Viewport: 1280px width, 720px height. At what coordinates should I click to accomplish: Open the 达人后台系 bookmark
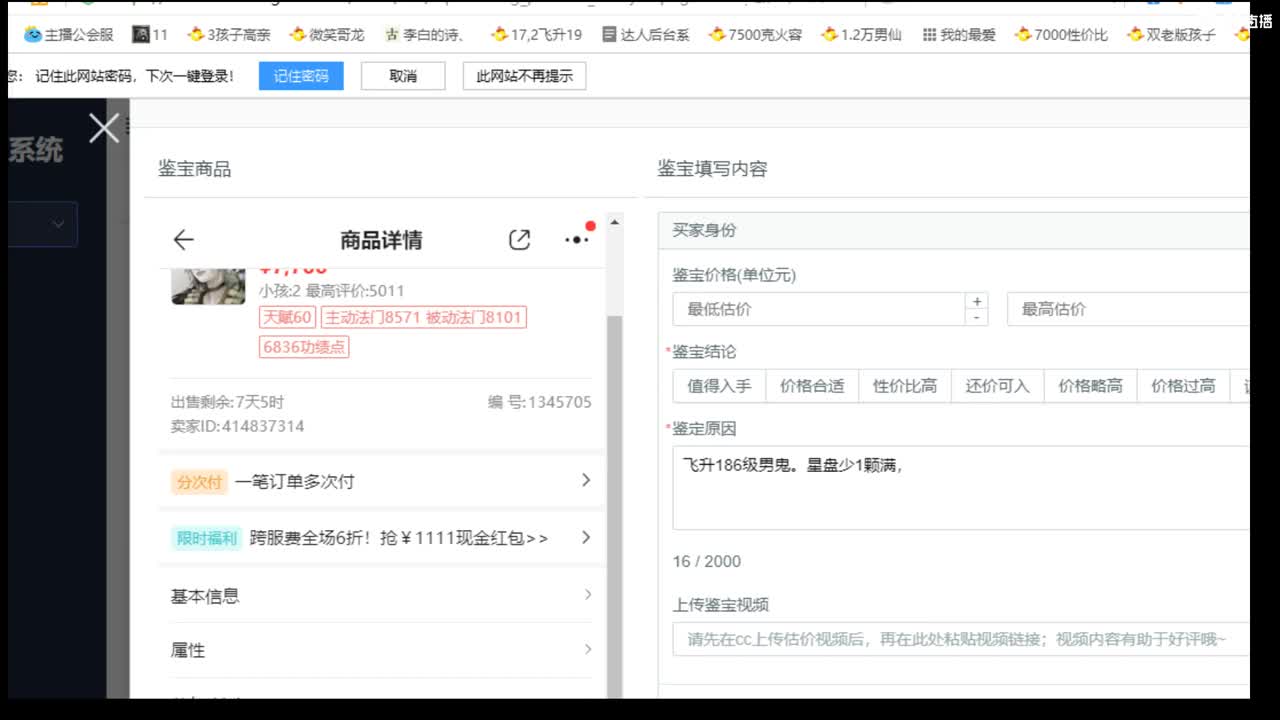click(646, 35)
